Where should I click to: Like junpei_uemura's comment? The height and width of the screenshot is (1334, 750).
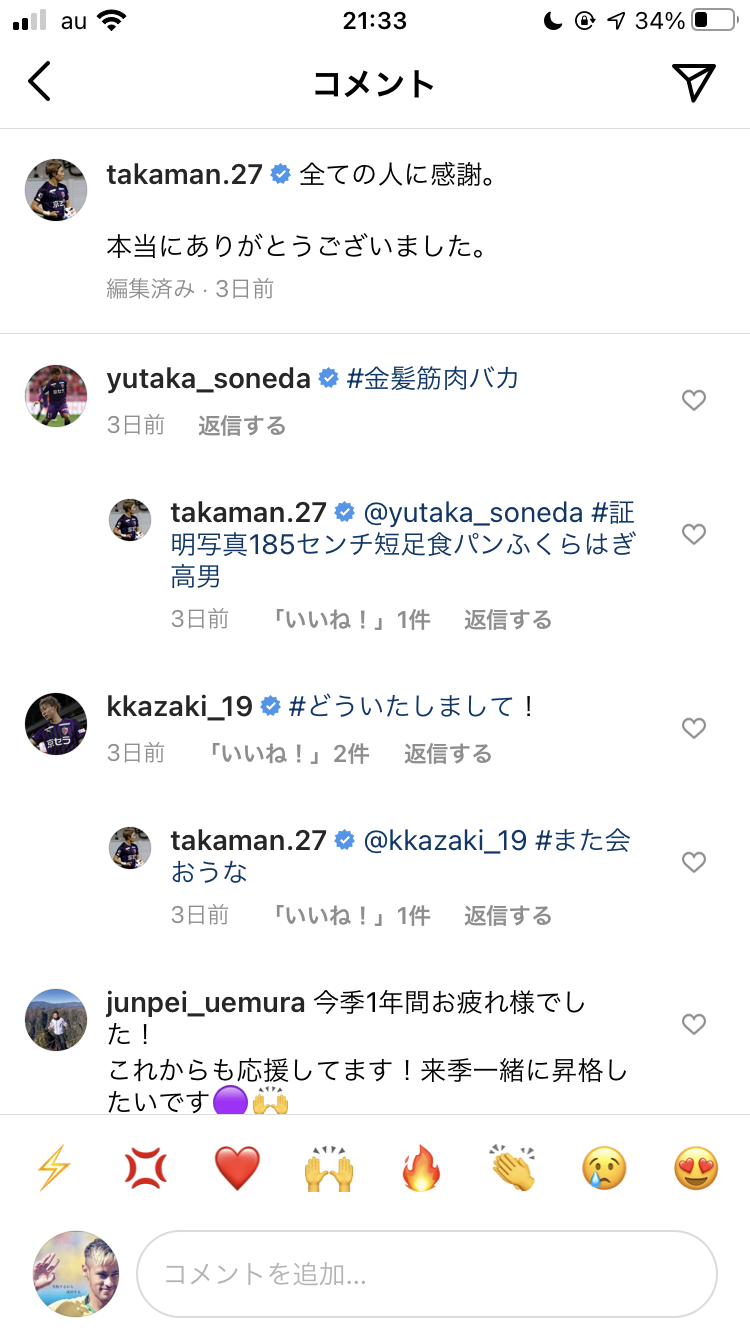tap(693, 1024)
